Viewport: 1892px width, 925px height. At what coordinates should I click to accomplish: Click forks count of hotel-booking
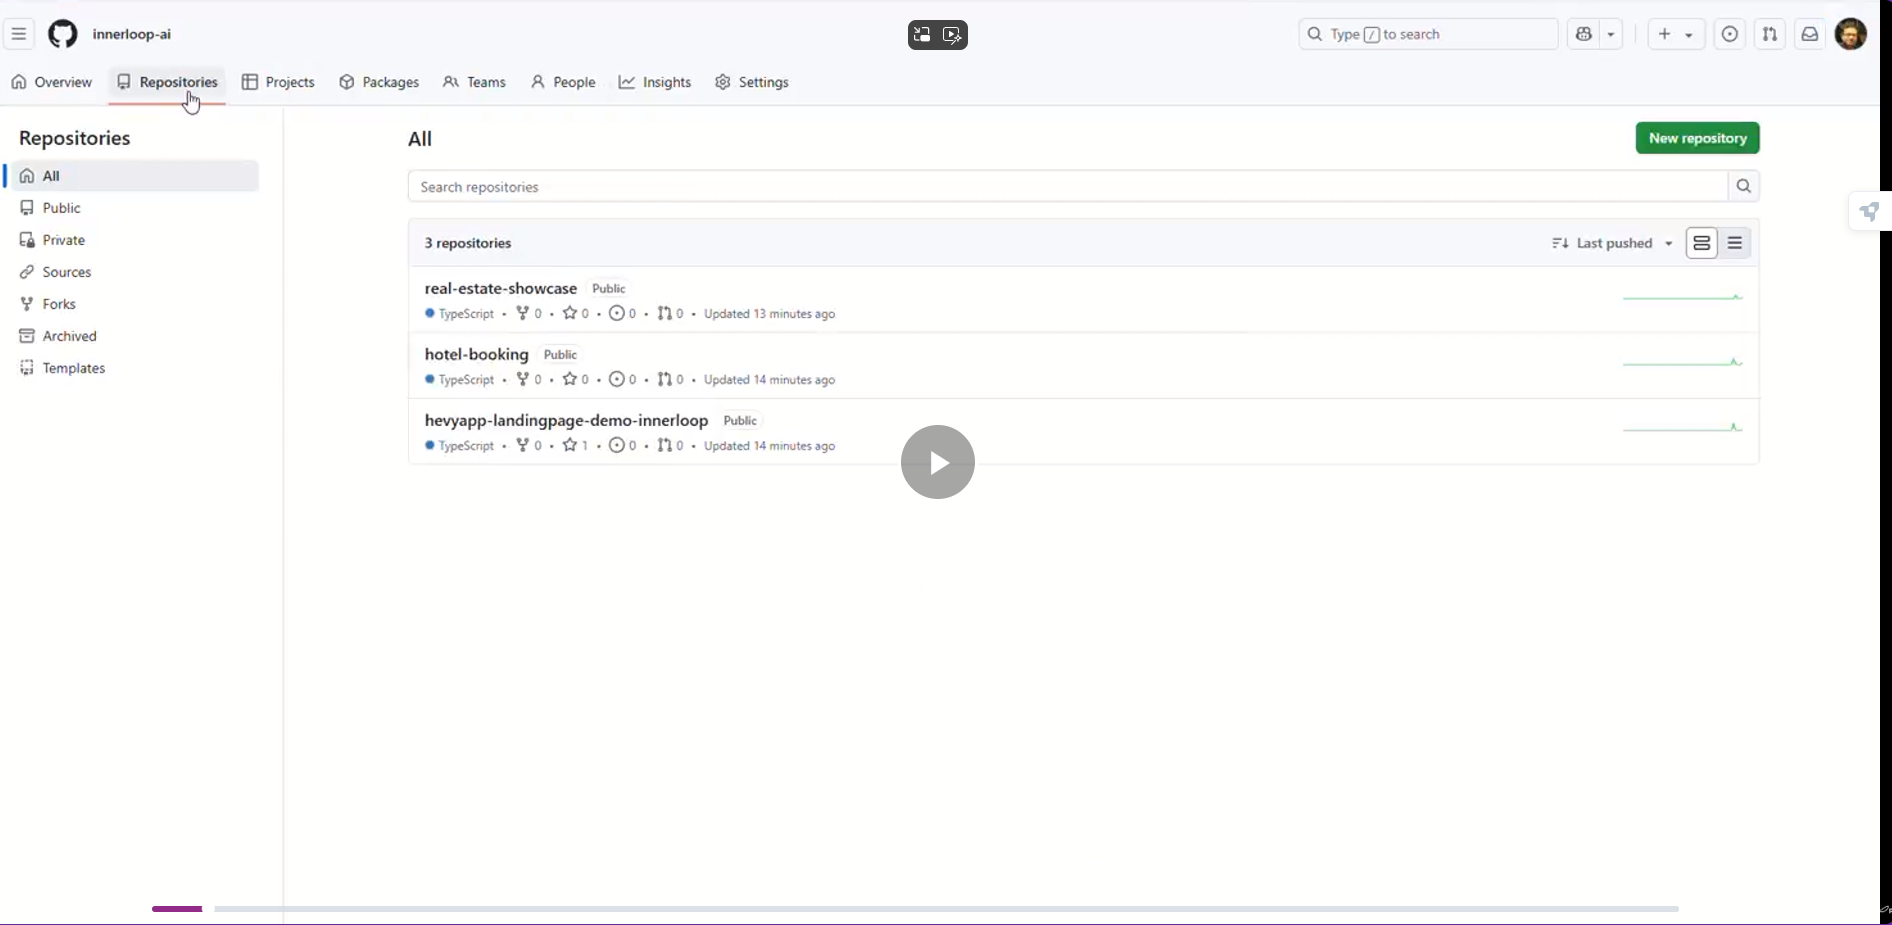(x=529, y=380)
